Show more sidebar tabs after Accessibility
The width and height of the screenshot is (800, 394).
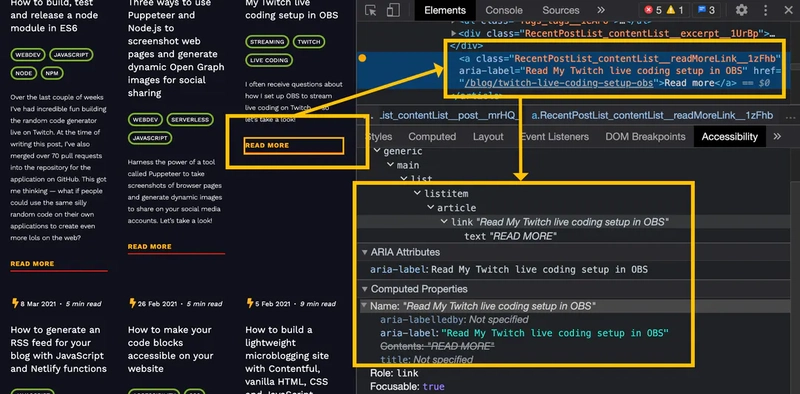point(777,137)
